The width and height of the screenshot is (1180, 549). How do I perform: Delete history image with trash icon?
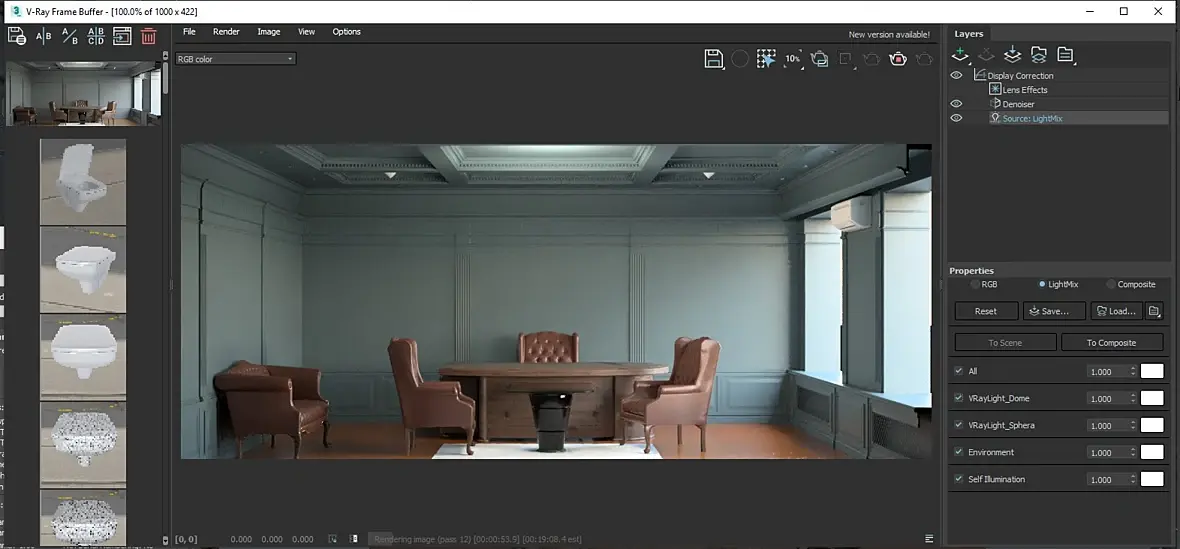(x=149, y=36)
